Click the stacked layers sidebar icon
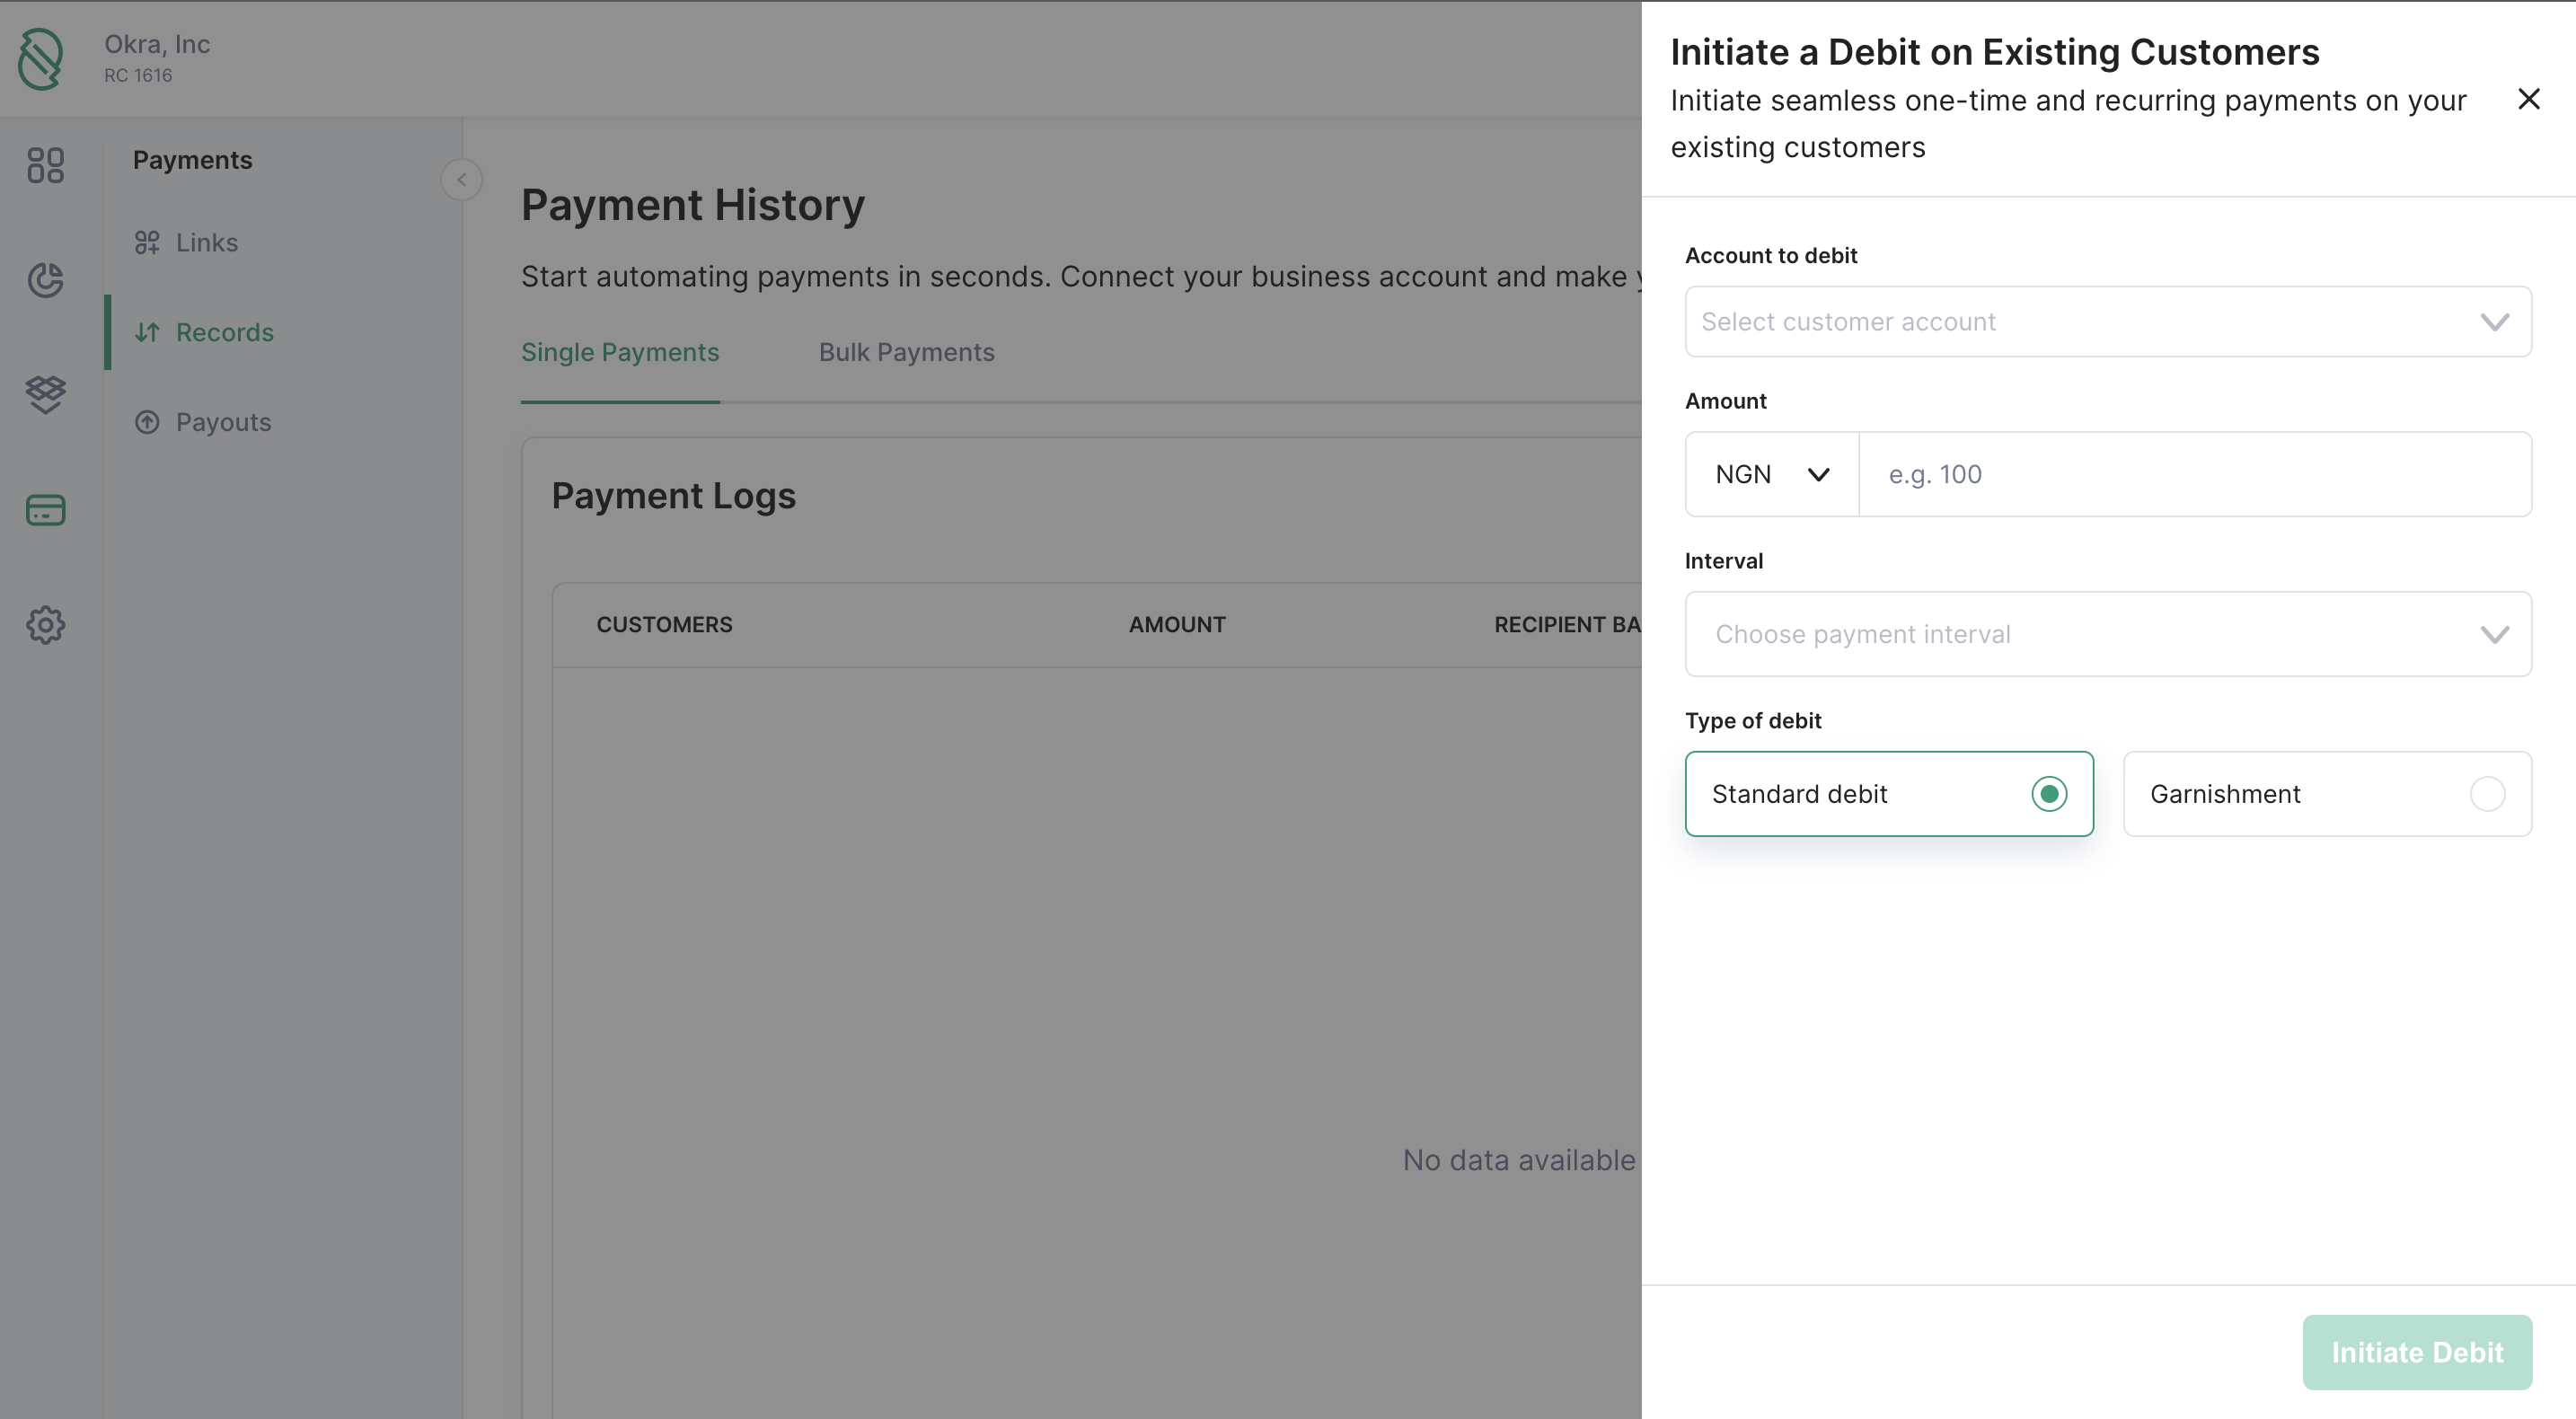Image resolution: width=2576 pixels, height=1419 pixels. (46, 394)
